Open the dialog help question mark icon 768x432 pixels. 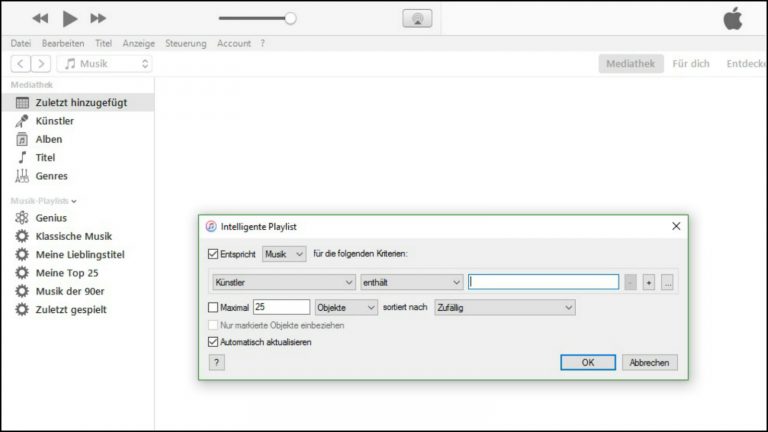coord(217,362)
